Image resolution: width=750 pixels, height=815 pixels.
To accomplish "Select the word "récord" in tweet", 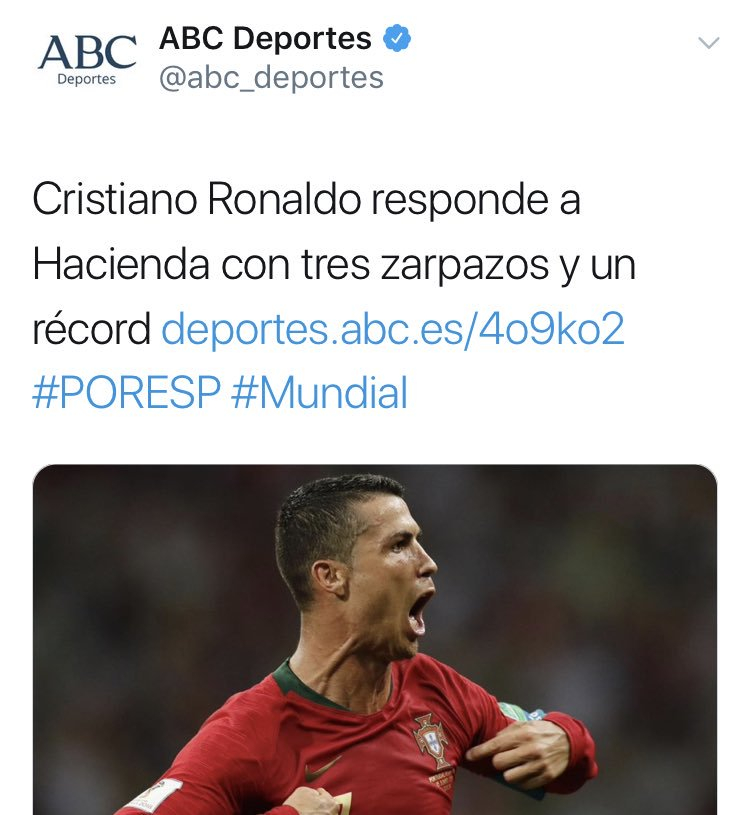I will [91, 329].
